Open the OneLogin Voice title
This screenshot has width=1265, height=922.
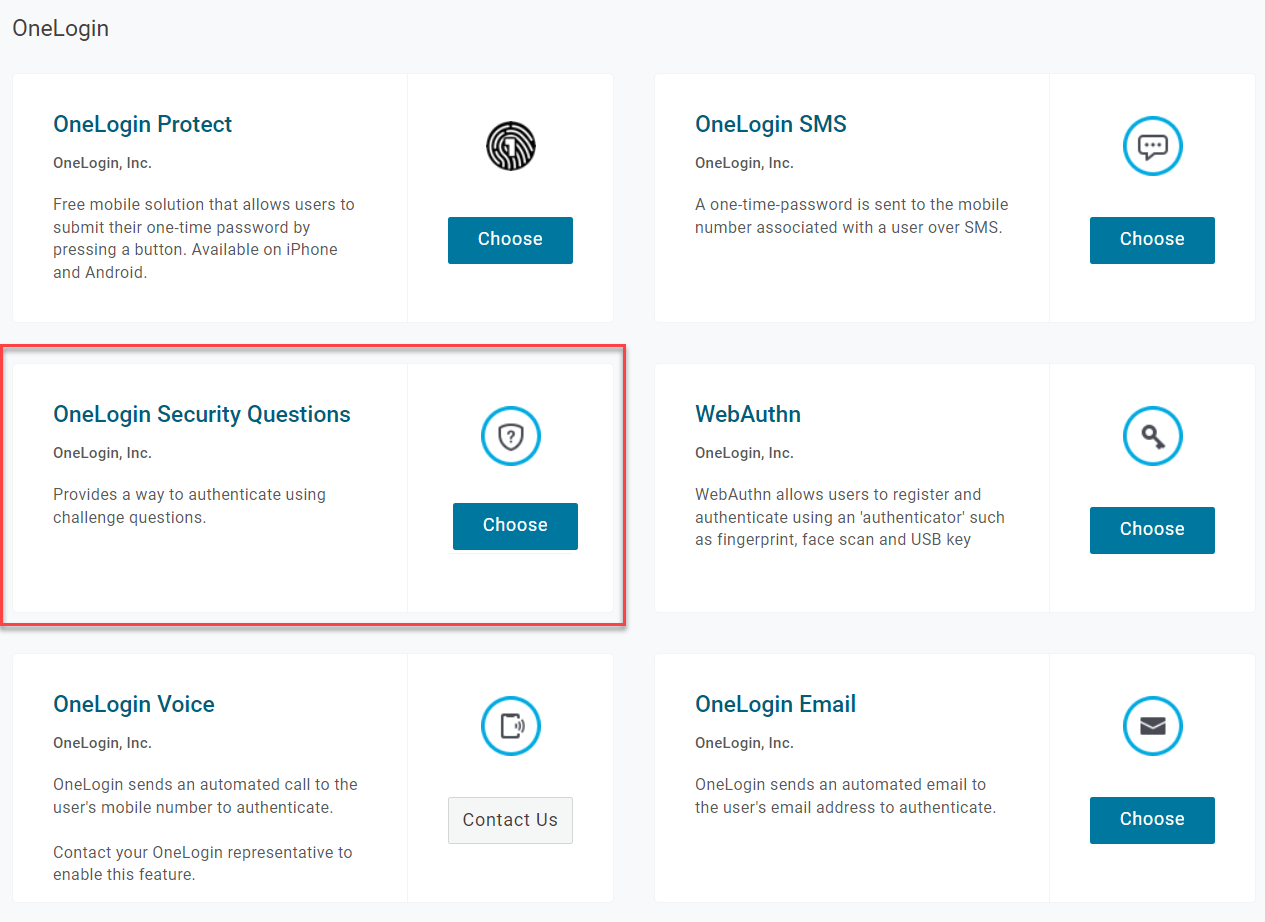pos(134,705)
